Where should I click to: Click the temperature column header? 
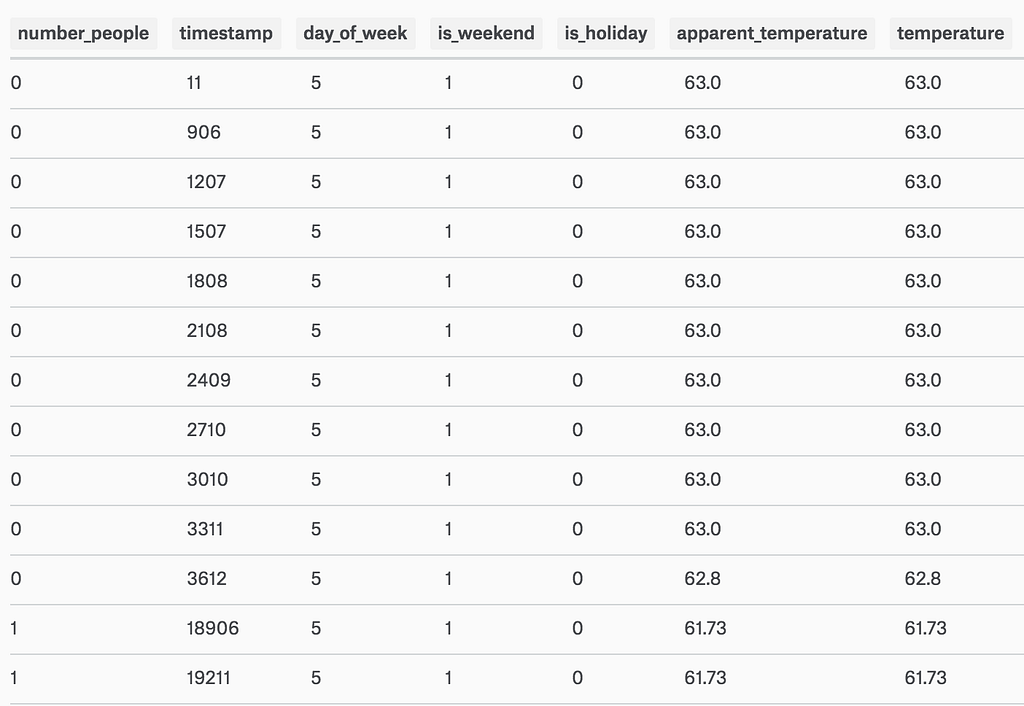[950, 33]
